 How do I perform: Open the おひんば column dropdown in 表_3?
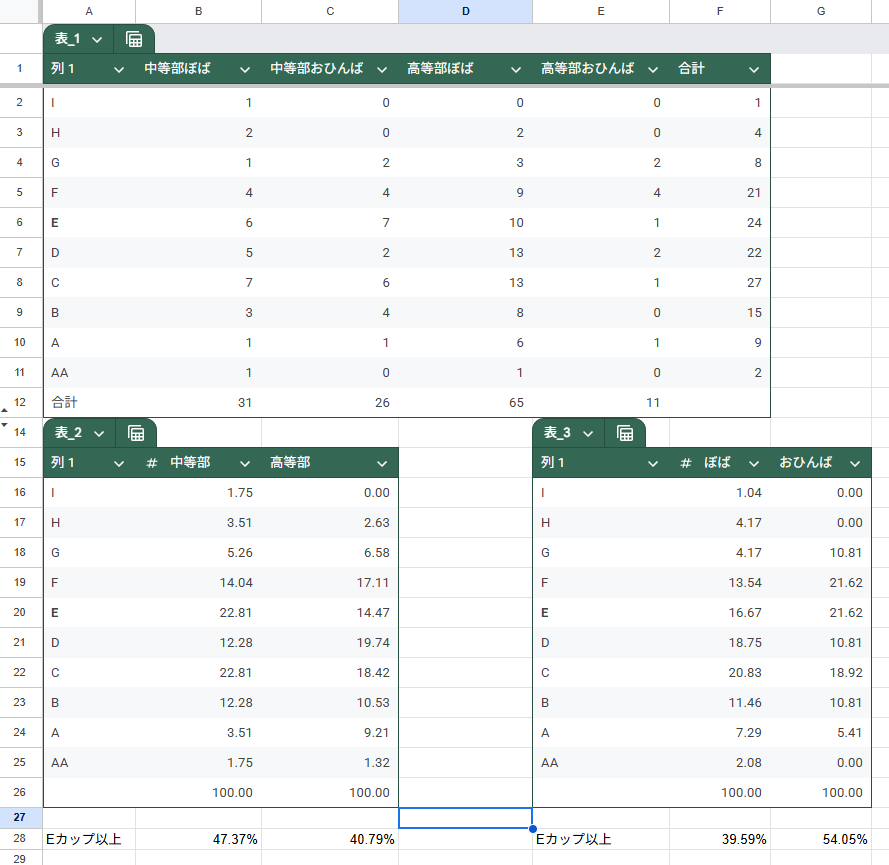(x=855, y=463)
